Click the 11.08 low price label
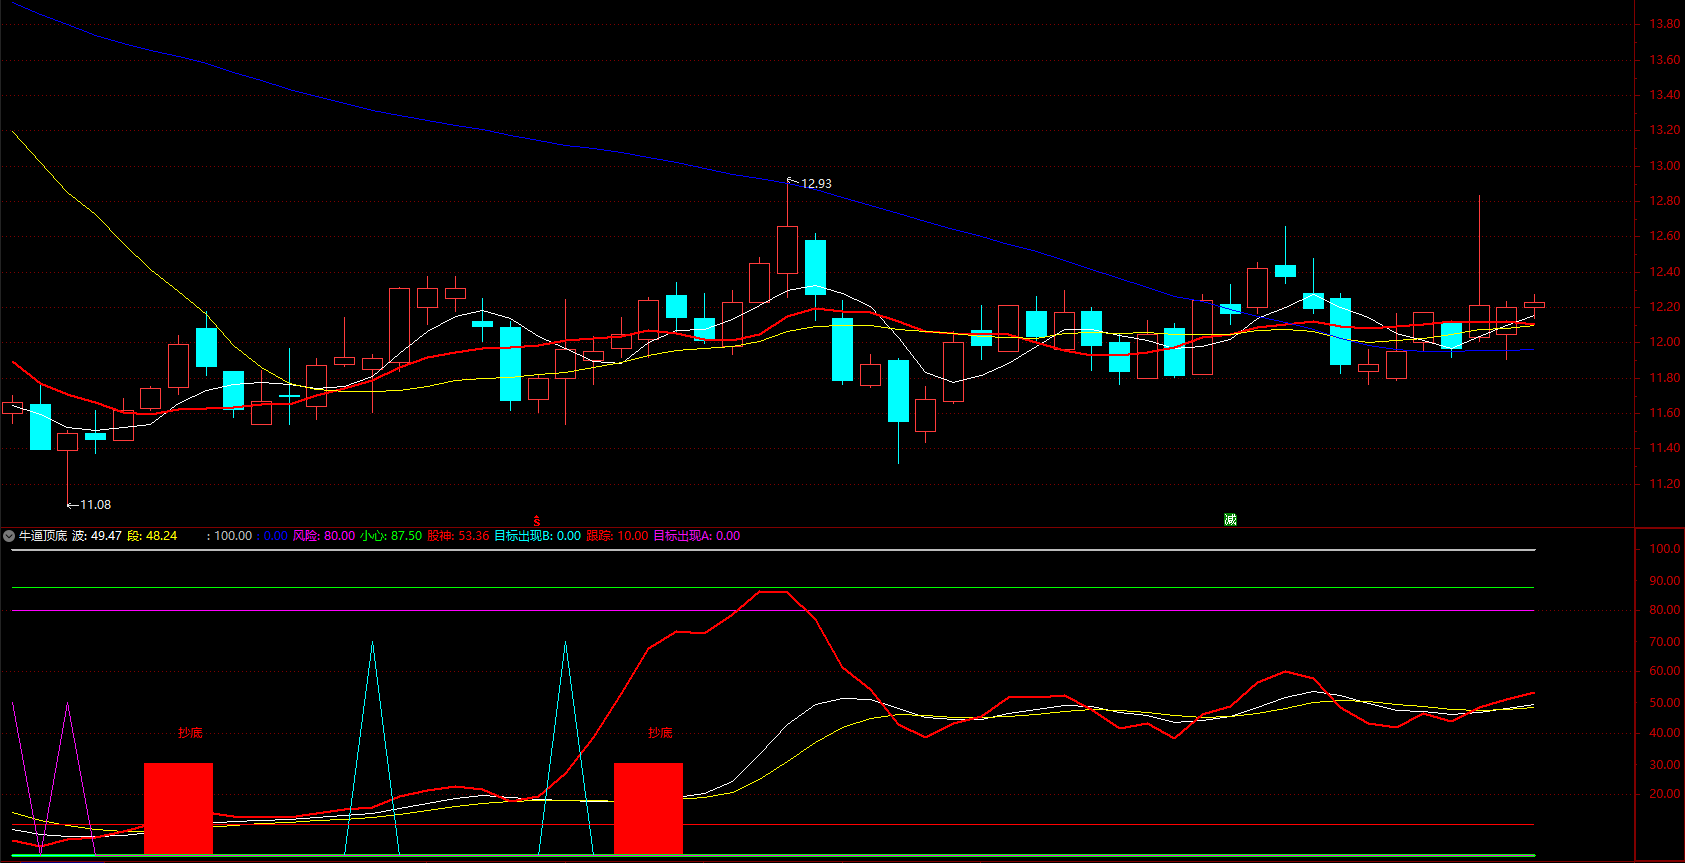 [x=95, y=505]
